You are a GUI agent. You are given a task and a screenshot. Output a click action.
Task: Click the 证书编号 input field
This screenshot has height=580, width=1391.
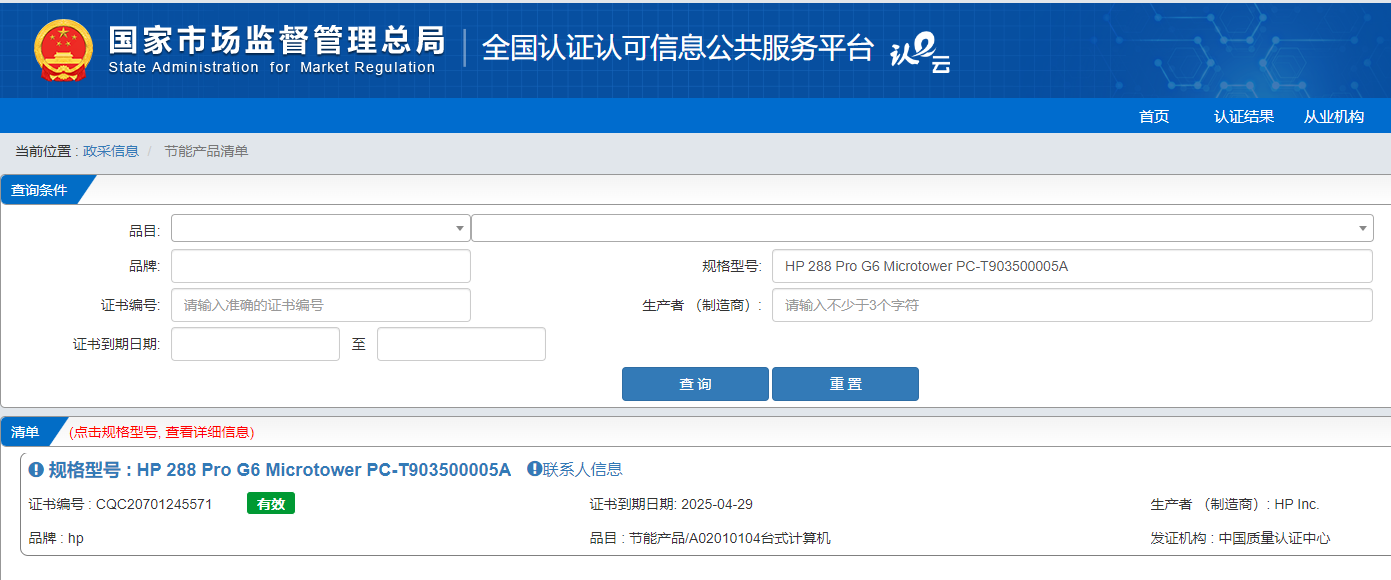(321, 305)
